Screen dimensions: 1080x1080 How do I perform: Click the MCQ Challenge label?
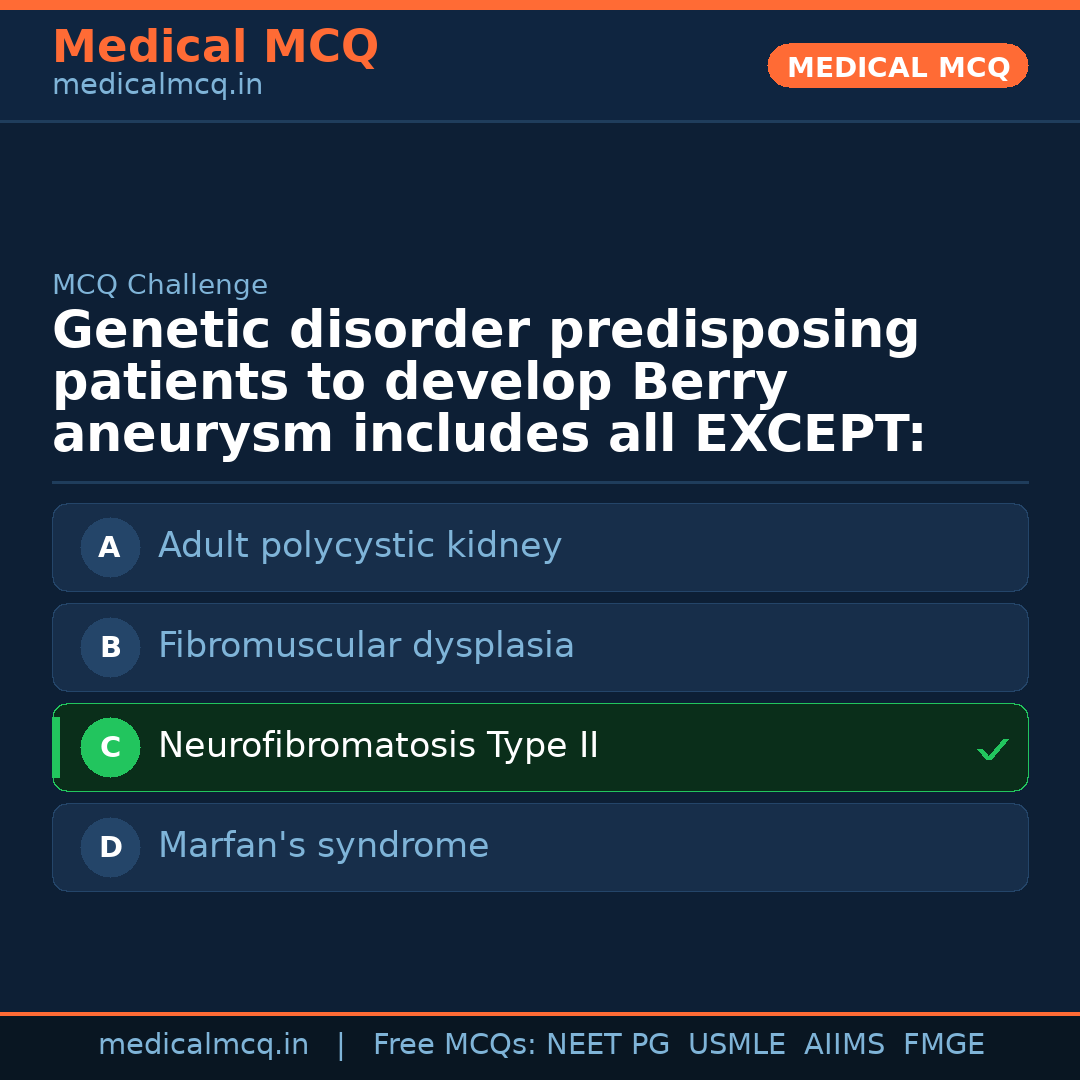tap(160, 285)
